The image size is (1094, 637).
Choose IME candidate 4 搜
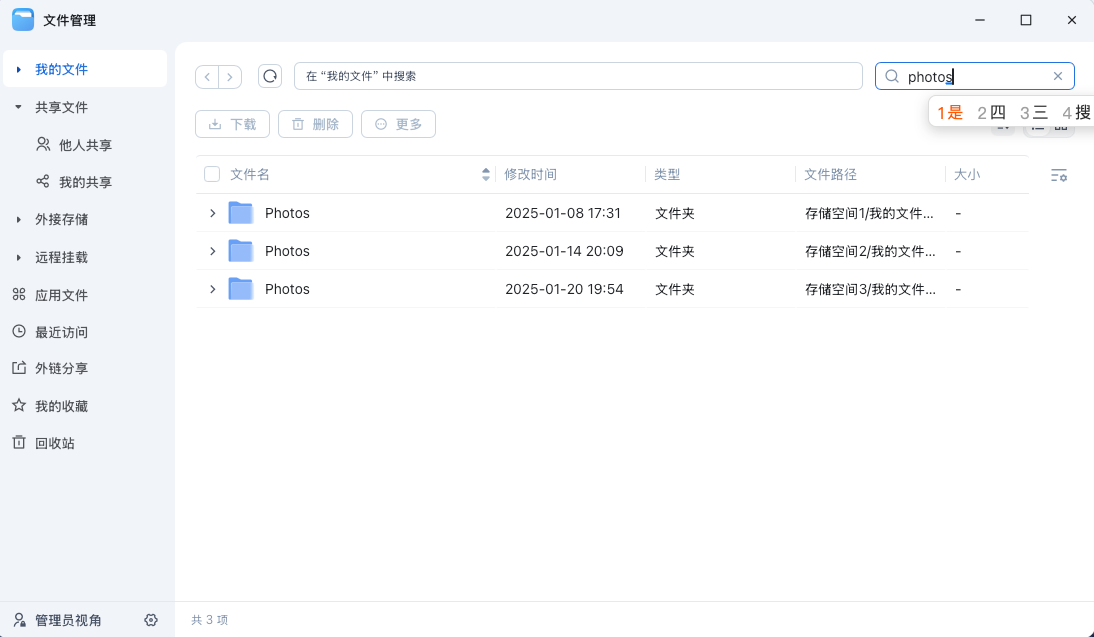1077,112
